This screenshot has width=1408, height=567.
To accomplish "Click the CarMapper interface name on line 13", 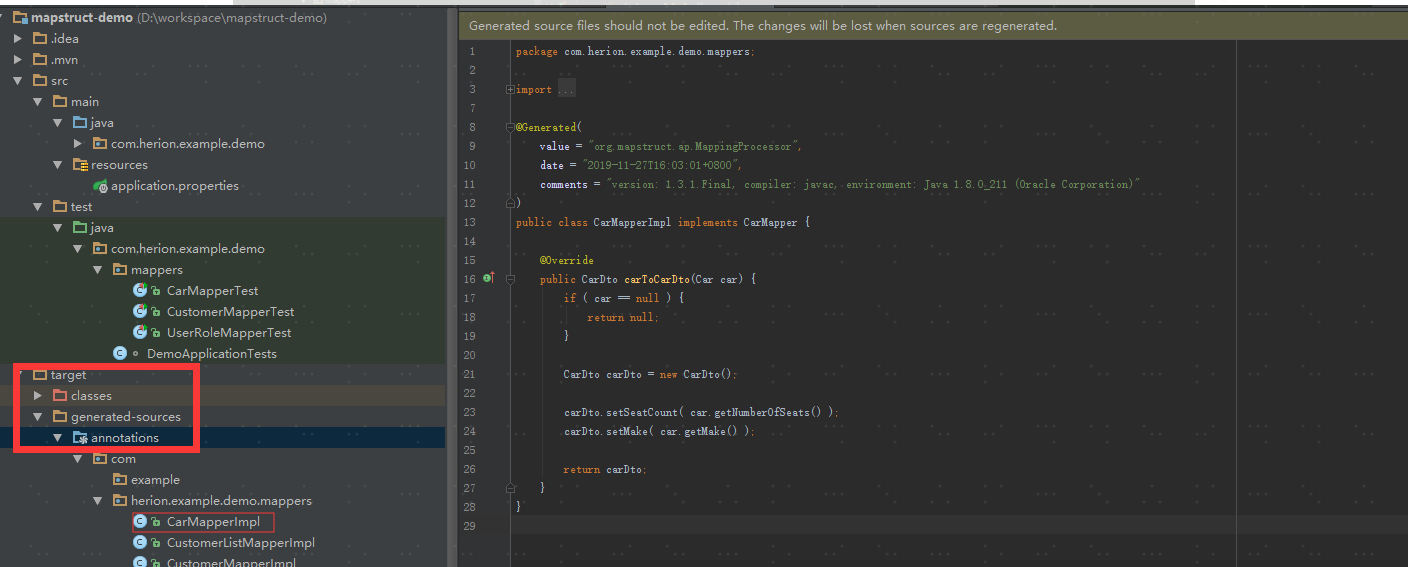I will [769, 222].
